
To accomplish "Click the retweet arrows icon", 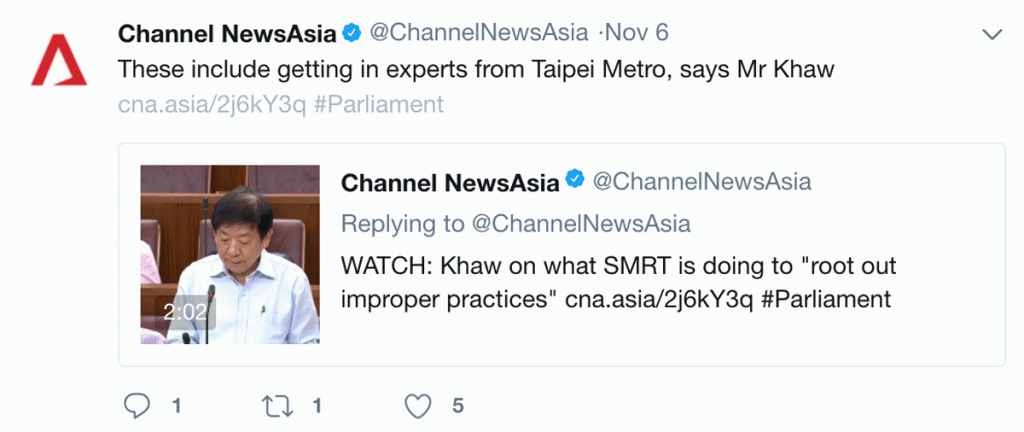I will [x=275, y=405].
